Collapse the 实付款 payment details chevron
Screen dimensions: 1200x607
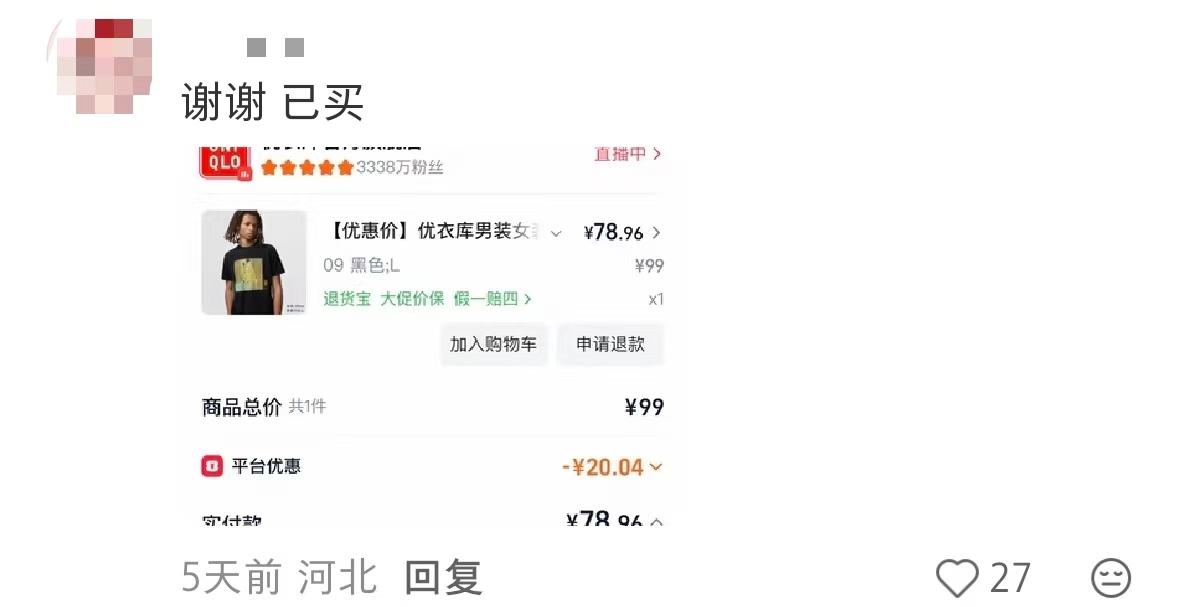point(656,521)
